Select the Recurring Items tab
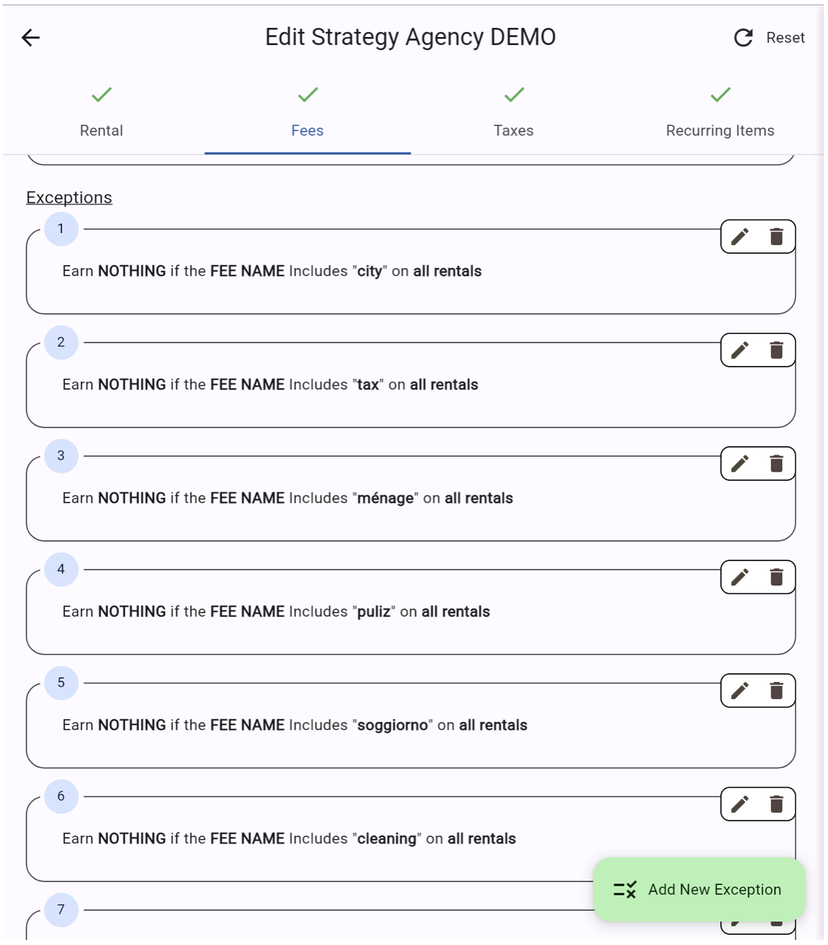The image size is (828, 945). 720,130
